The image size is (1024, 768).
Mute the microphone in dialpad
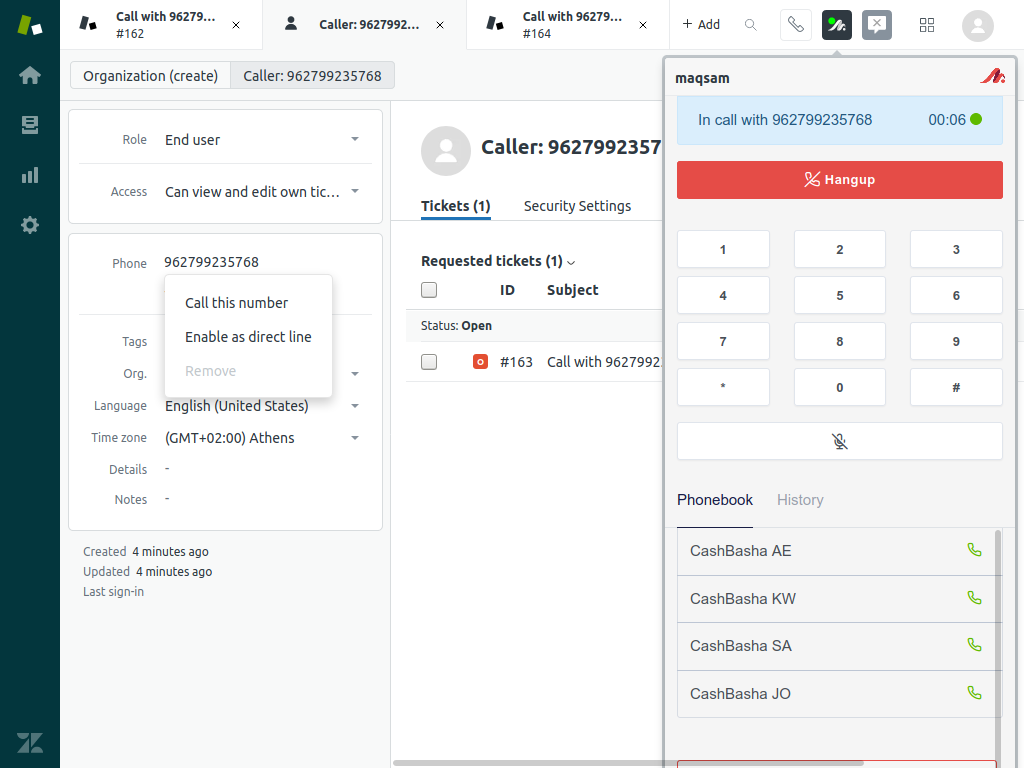coord(839,441)
